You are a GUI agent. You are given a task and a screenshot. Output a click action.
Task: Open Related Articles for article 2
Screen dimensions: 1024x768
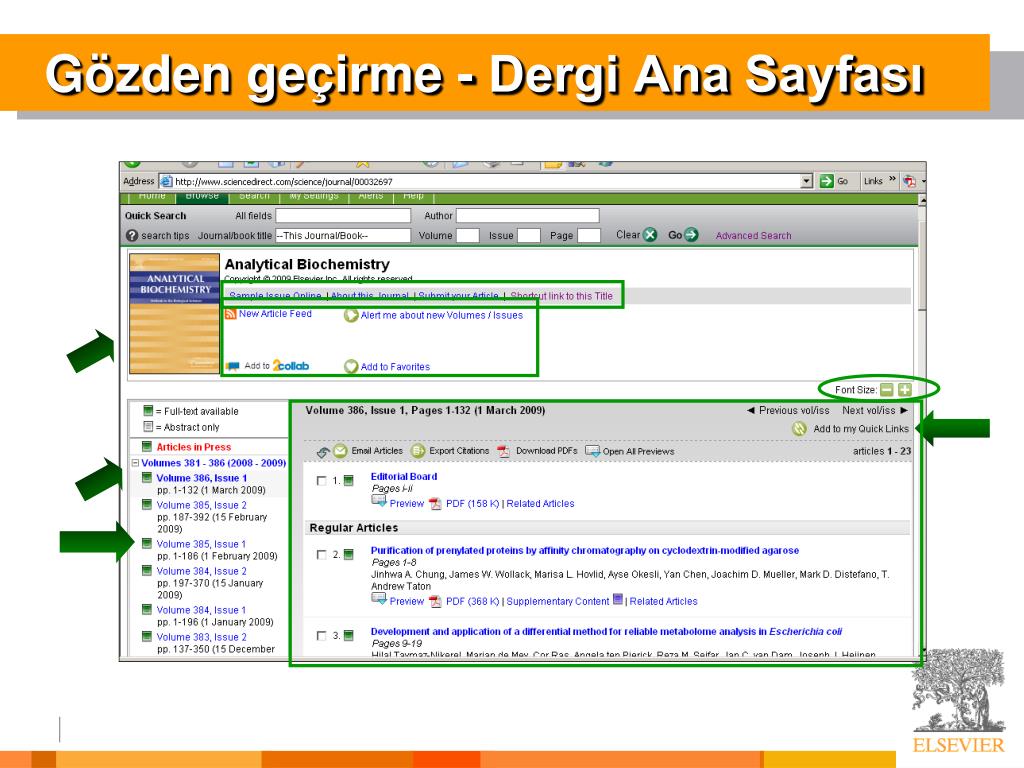coord(663,601)
